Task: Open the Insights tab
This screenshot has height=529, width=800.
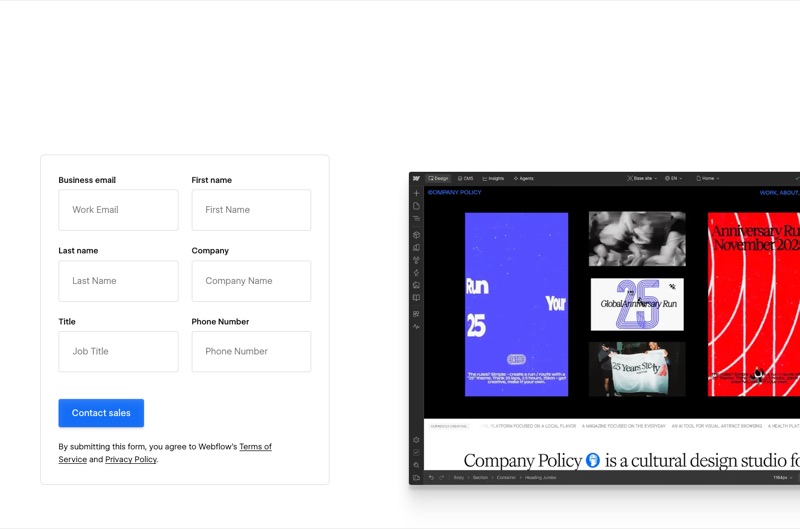Action: pos(493,179)
